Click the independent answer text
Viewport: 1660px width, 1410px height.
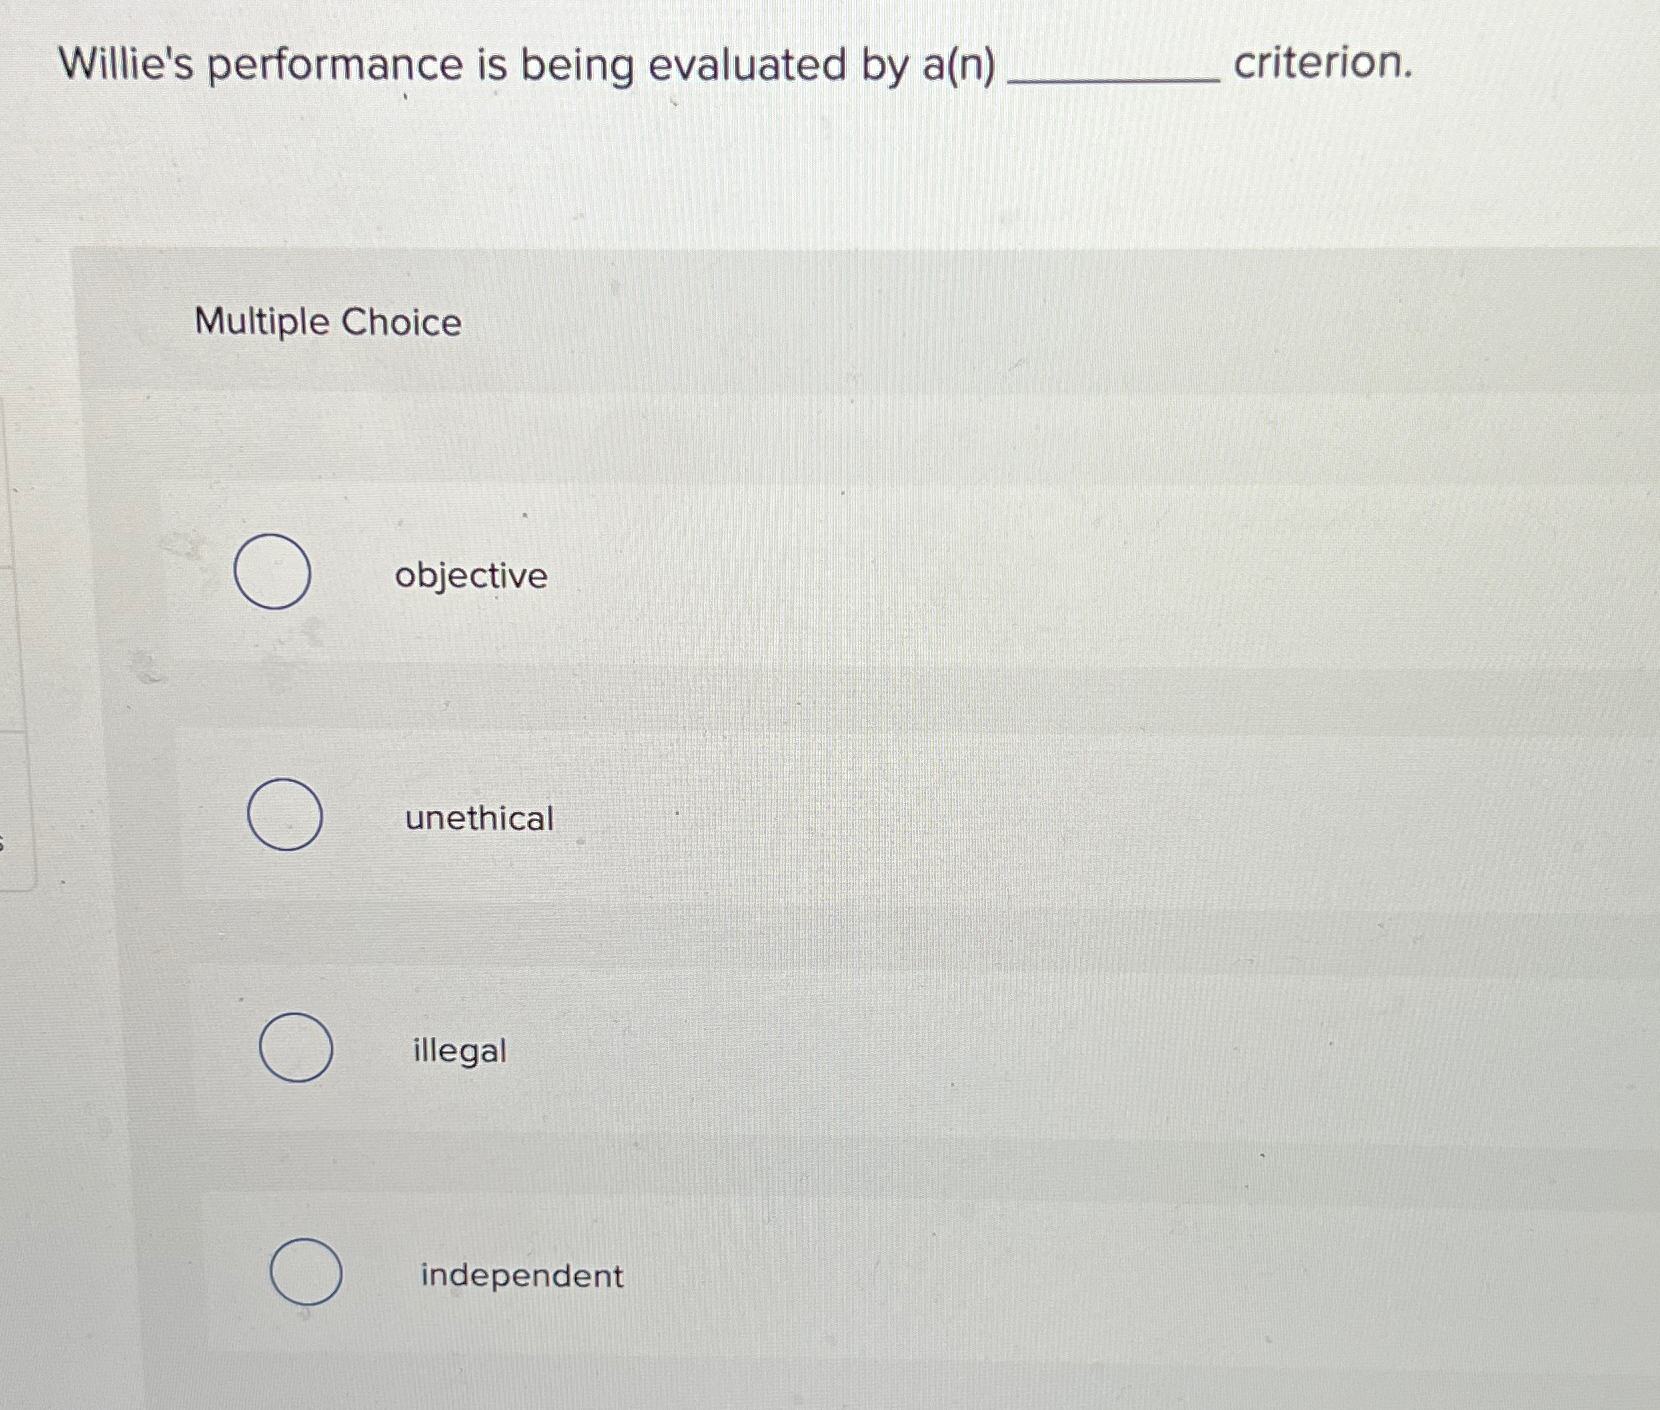(x=520, y=1275)
